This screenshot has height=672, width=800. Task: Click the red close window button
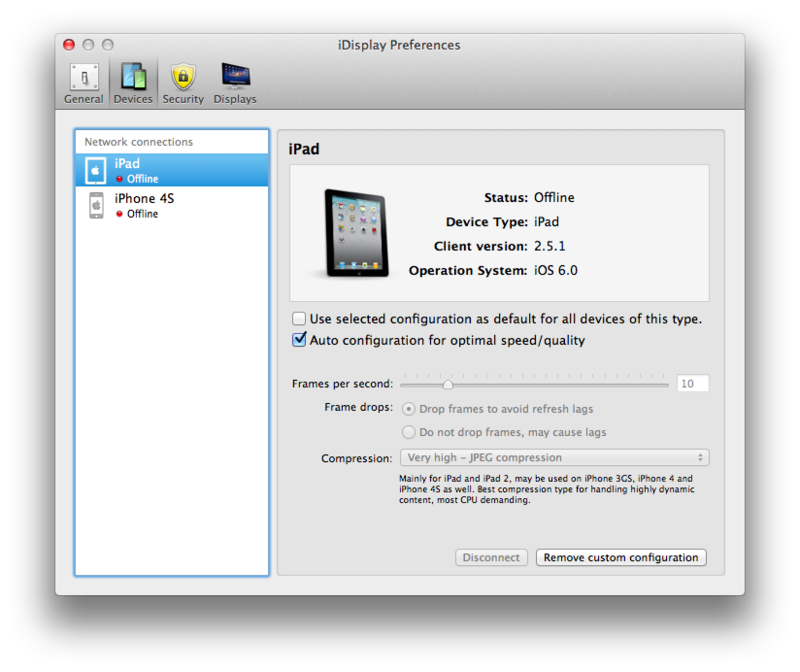[x=69, y=45]
